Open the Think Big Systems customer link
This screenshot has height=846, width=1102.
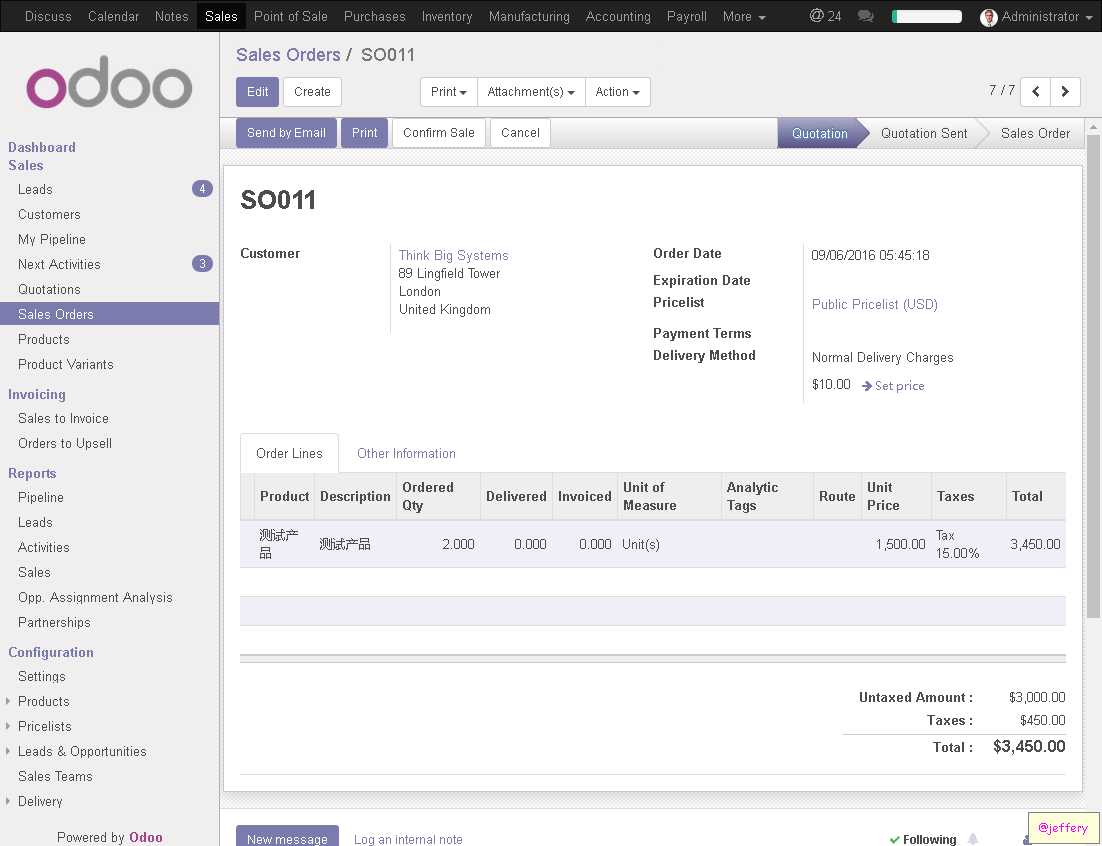[453, 255]
